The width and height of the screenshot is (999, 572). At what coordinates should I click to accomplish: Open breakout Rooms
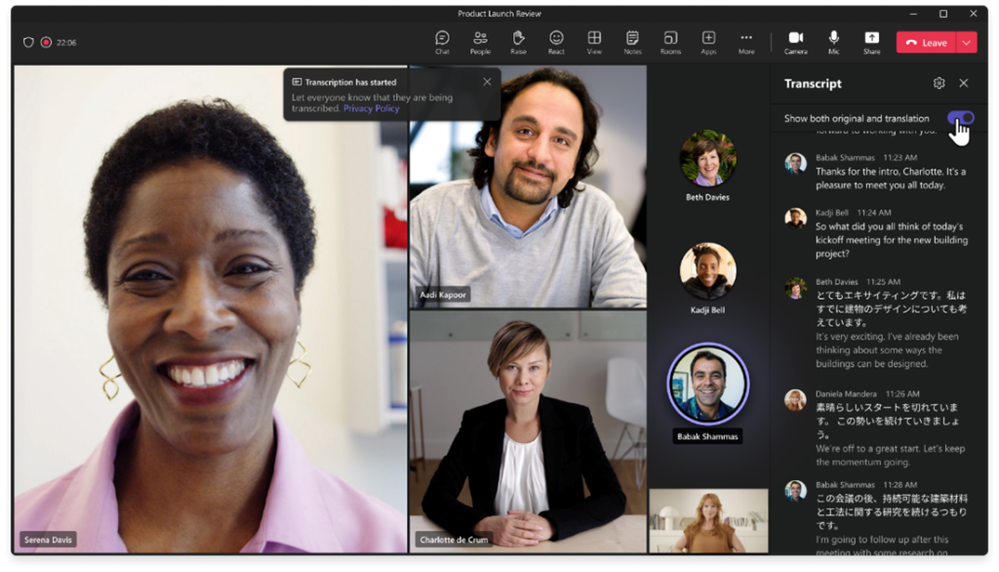670,43
